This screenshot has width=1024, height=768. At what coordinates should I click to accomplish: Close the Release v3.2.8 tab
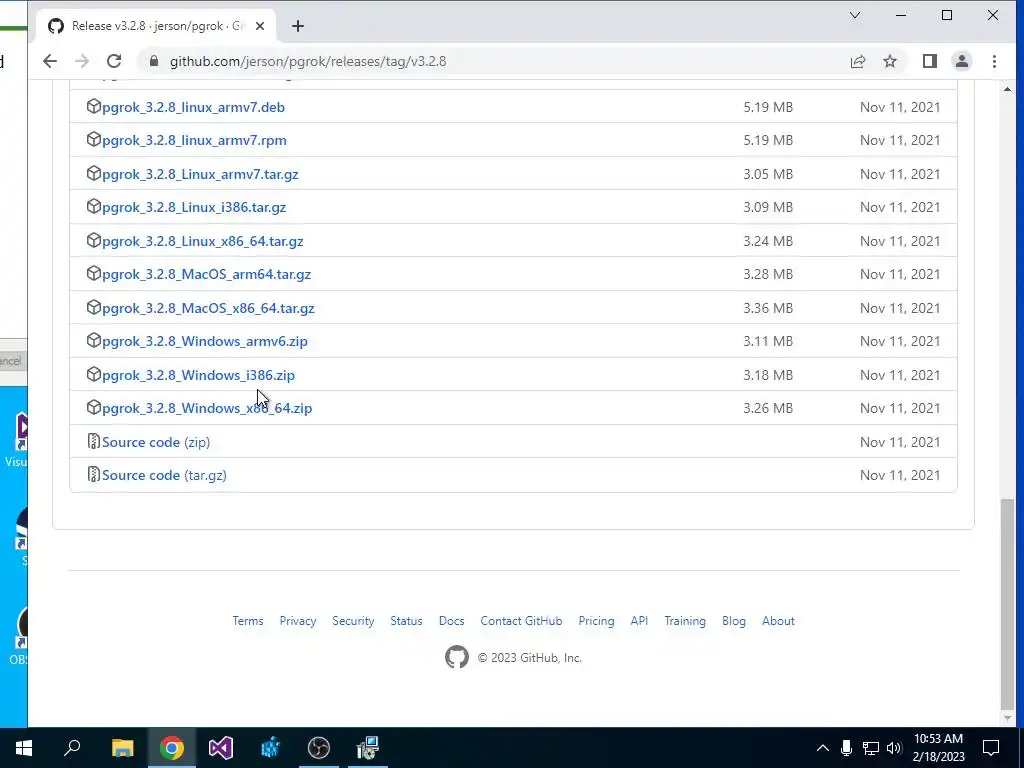point(260,26)
